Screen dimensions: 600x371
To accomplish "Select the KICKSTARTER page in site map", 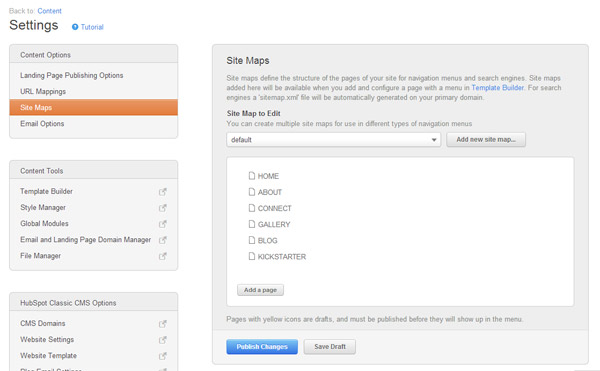I will point(282,256).
